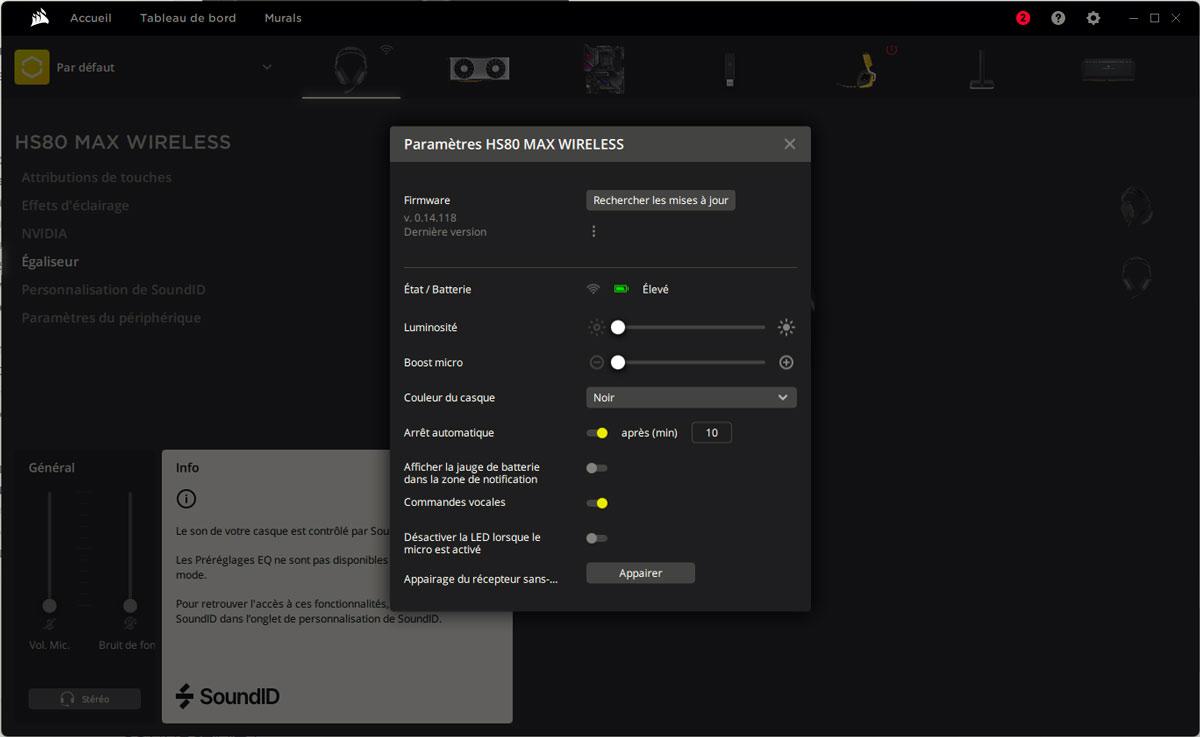Click the Luminosité slider handle
This screenshot has width=1200, height=737.
pos(618,327)
